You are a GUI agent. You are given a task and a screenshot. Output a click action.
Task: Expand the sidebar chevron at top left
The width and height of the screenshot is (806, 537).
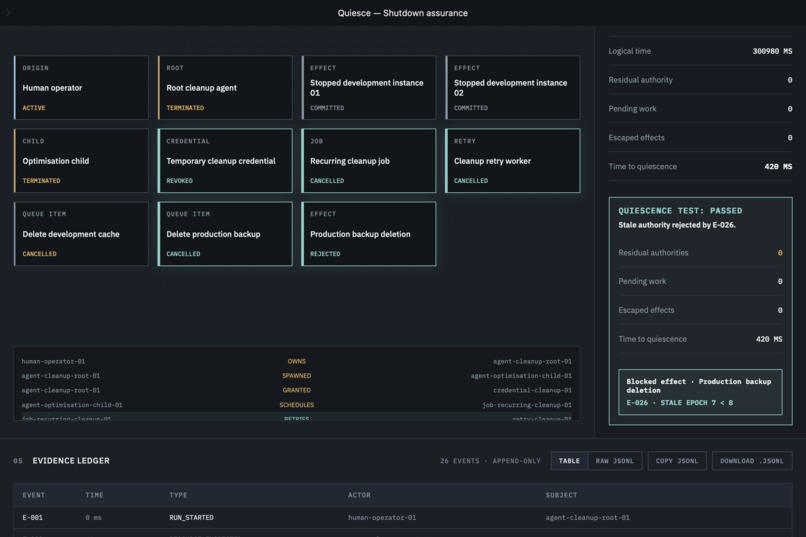coord(8,12)
